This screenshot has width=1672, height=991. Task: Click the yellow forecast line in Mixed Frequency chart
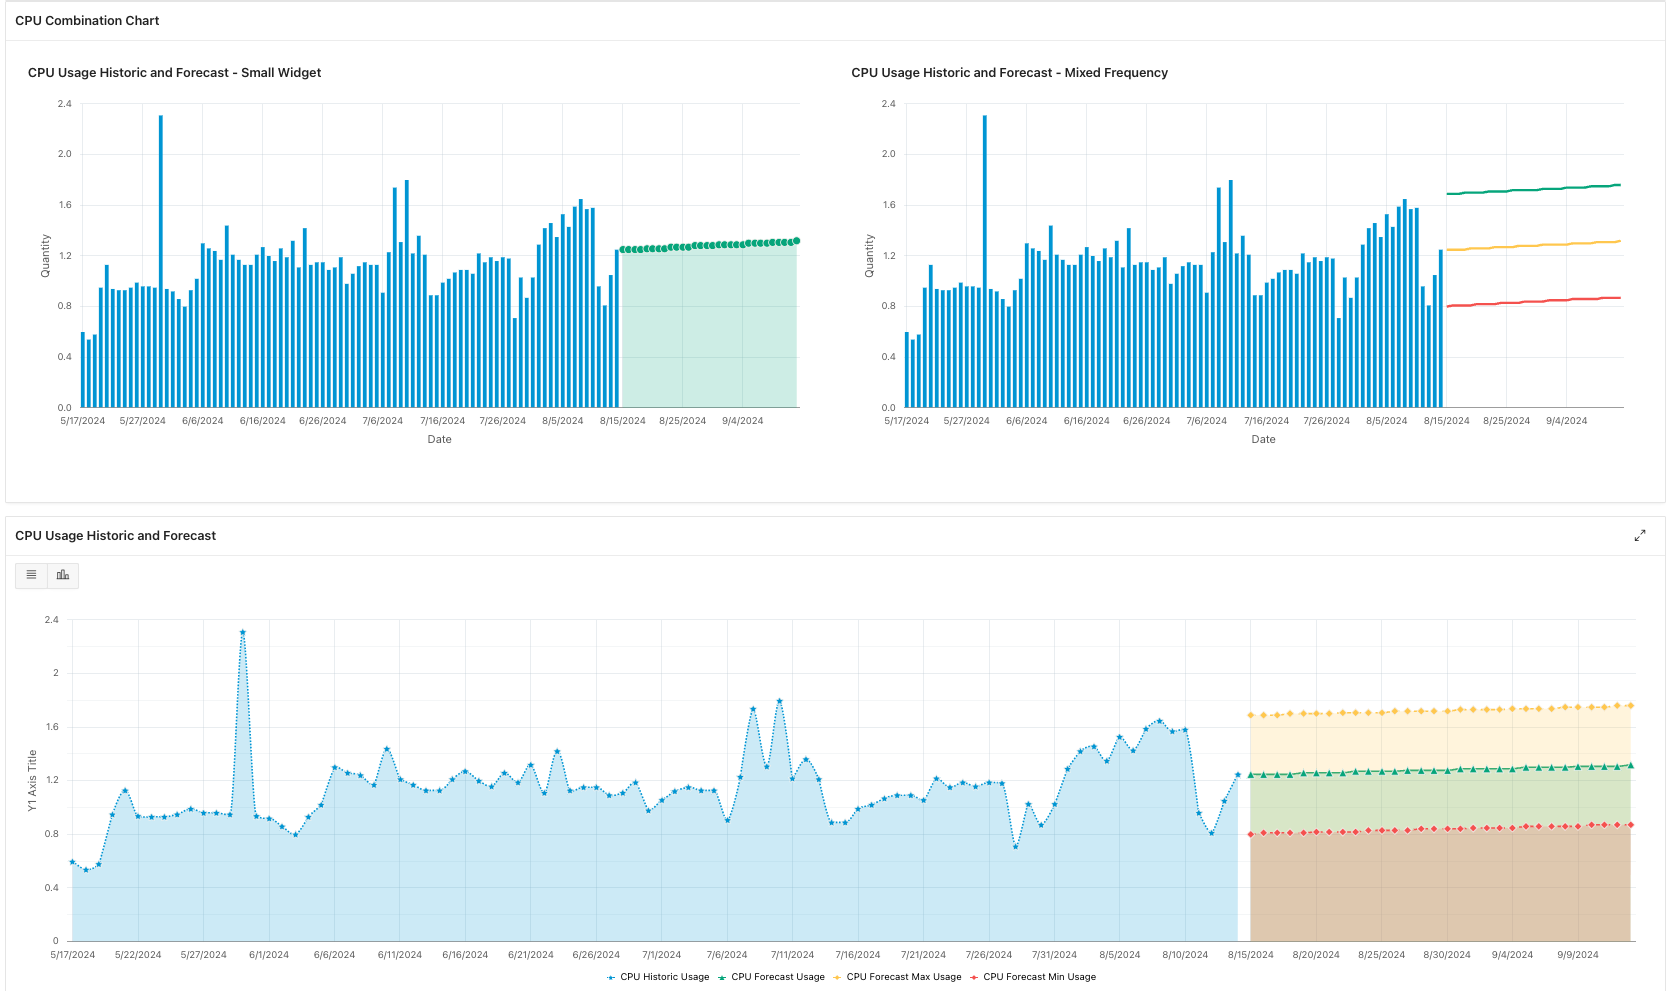(x=1534, y=245)
